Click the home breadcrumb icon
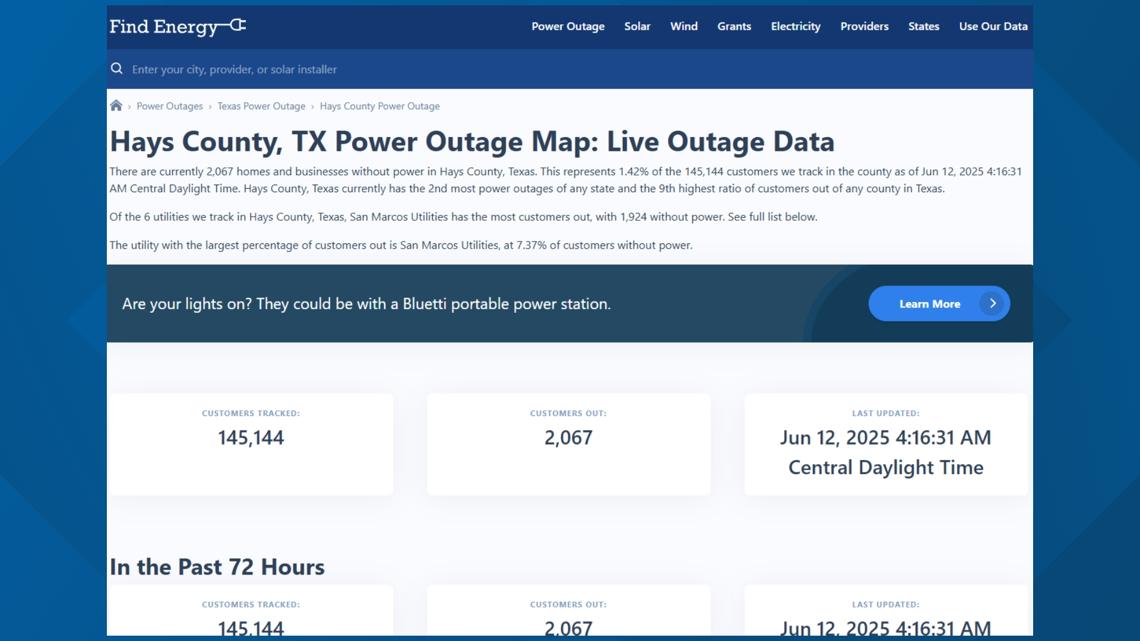 [116, 105]
